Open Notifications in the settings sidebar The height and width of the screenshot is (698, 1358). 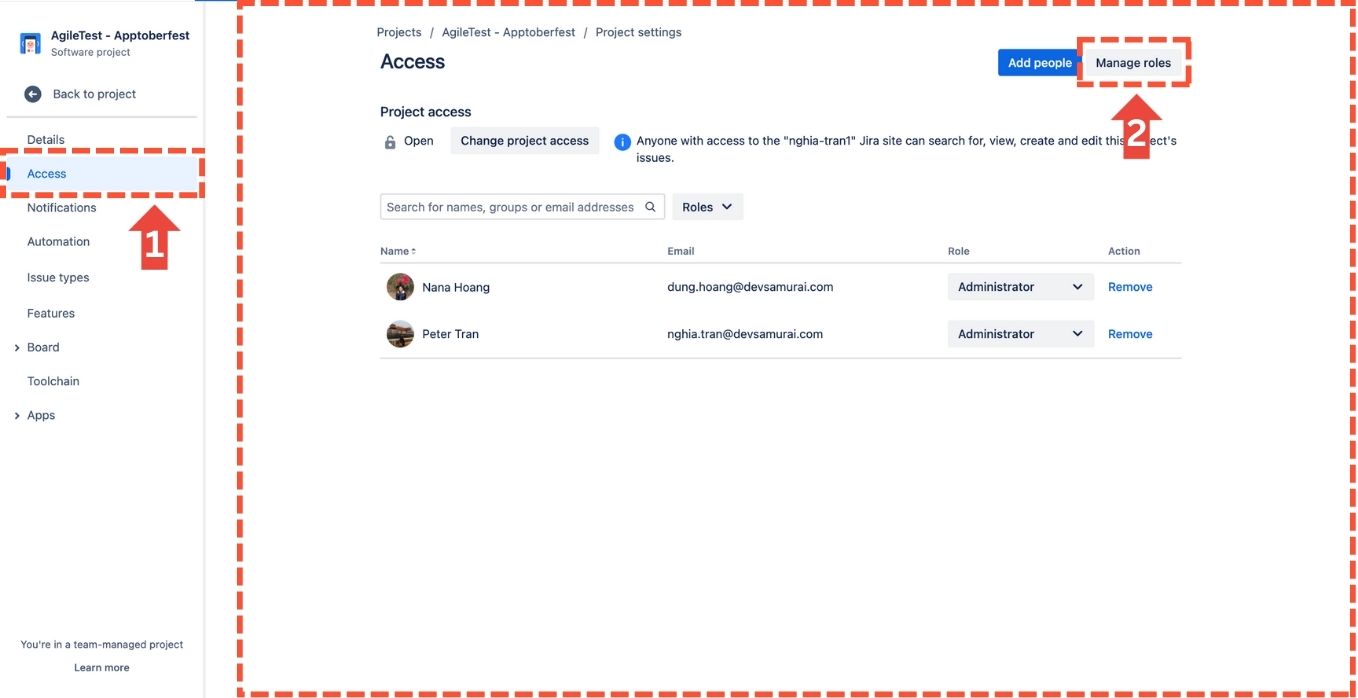tap(62, 208)
